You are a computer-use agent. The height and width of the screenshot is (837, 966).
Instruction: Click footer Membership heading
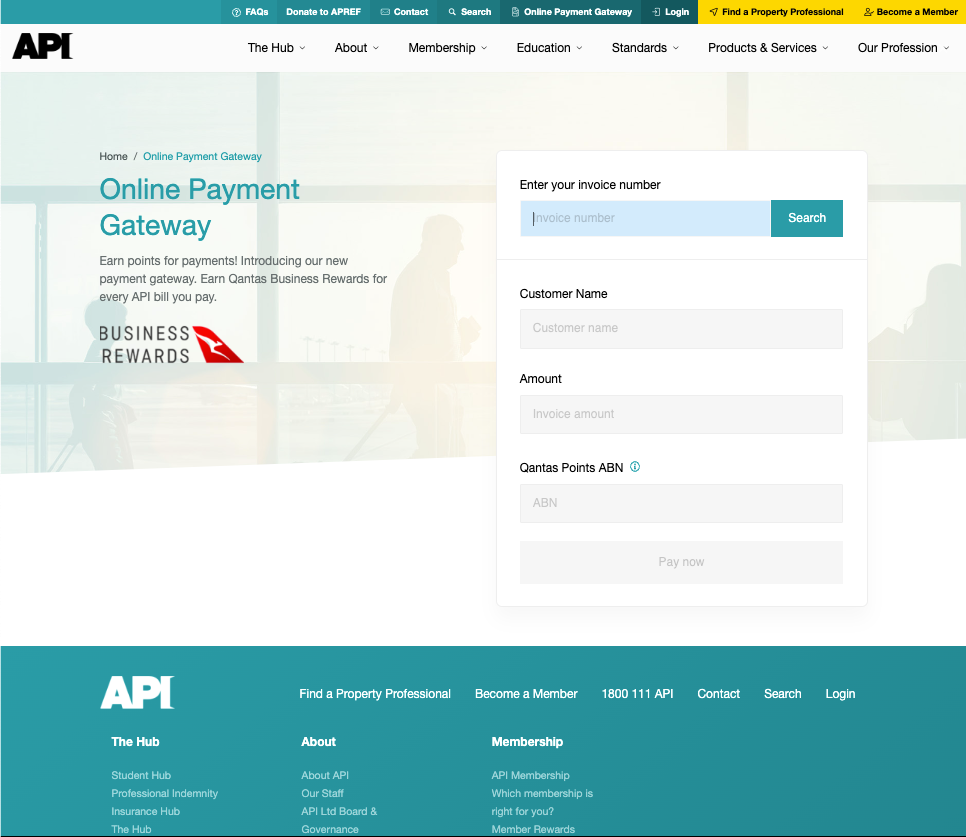click(527, 742)
